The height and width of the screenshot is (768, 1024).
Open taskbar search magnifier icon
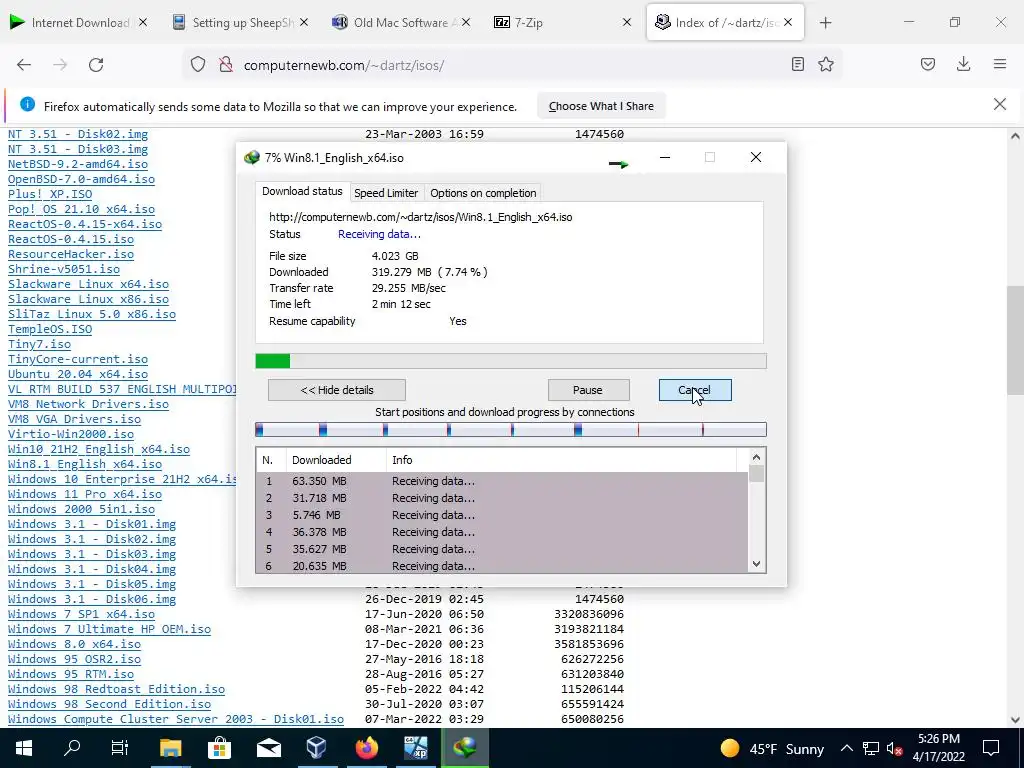(x=72, y=748)
